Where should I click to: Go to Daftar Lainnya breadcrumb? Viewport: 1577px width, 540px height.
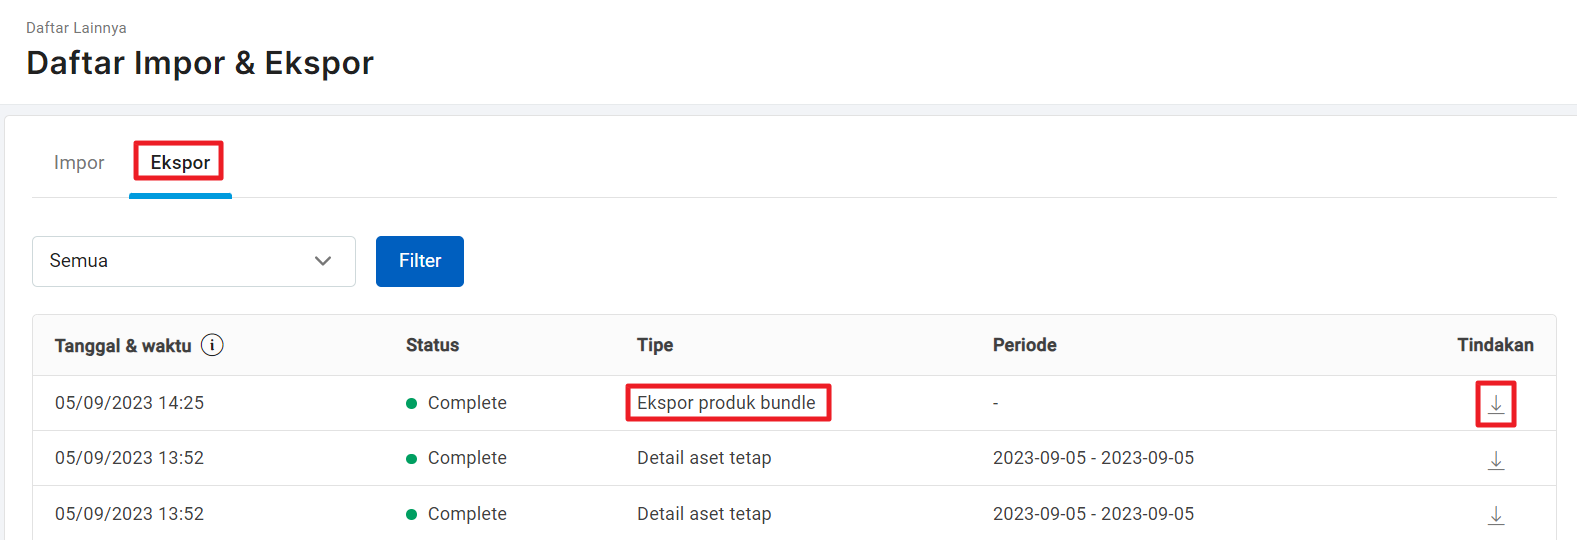76,28
